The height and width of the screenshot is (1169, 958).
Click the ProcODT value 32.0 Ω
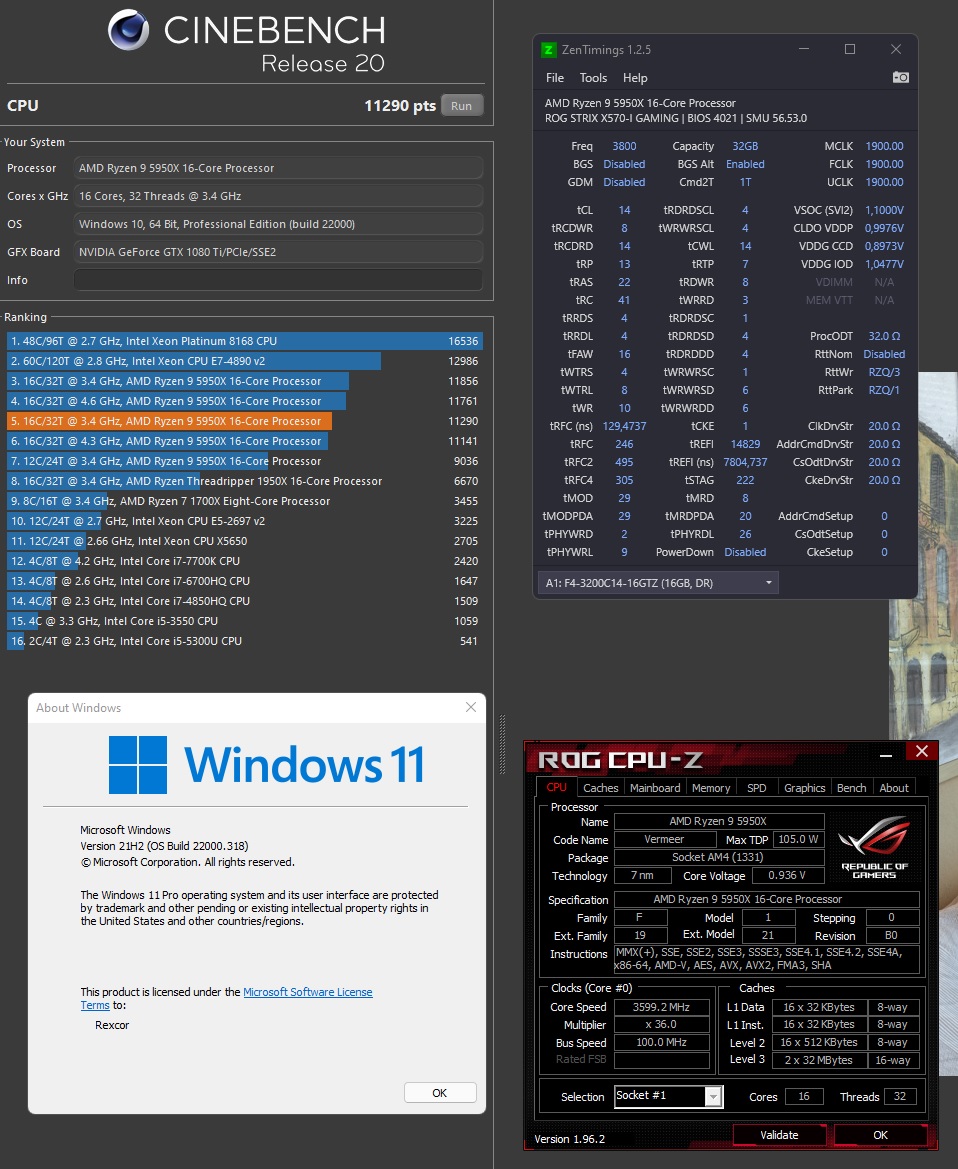coord(884,336)
